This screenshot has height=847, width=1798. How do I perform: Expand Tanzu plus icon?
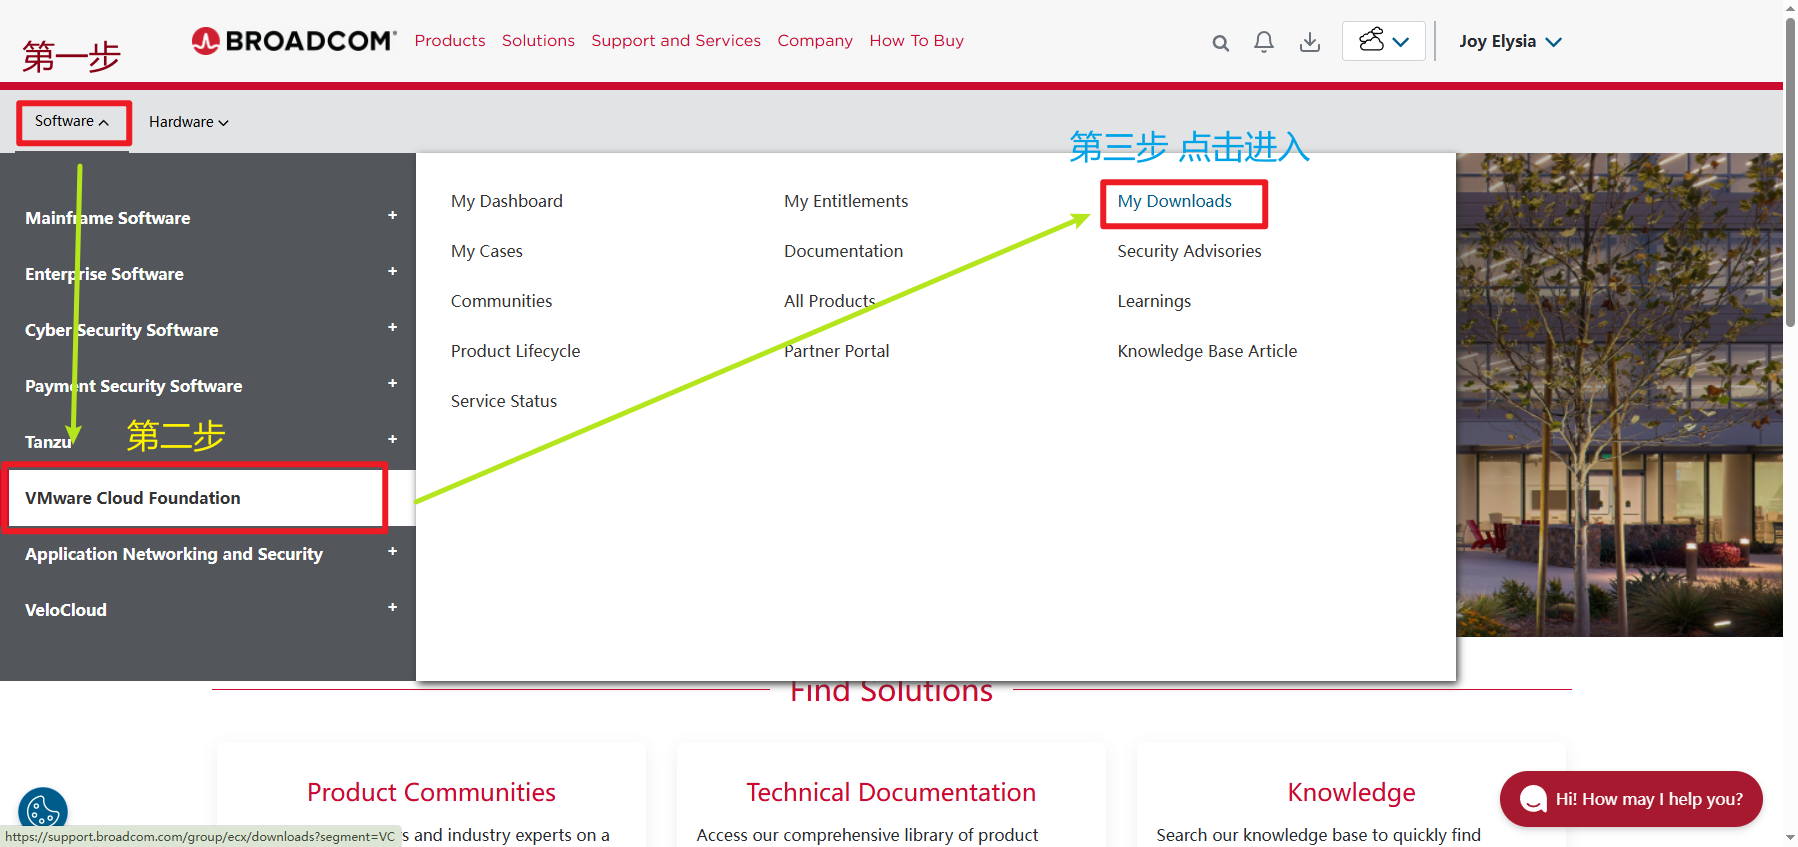click(x=392, y=439)
